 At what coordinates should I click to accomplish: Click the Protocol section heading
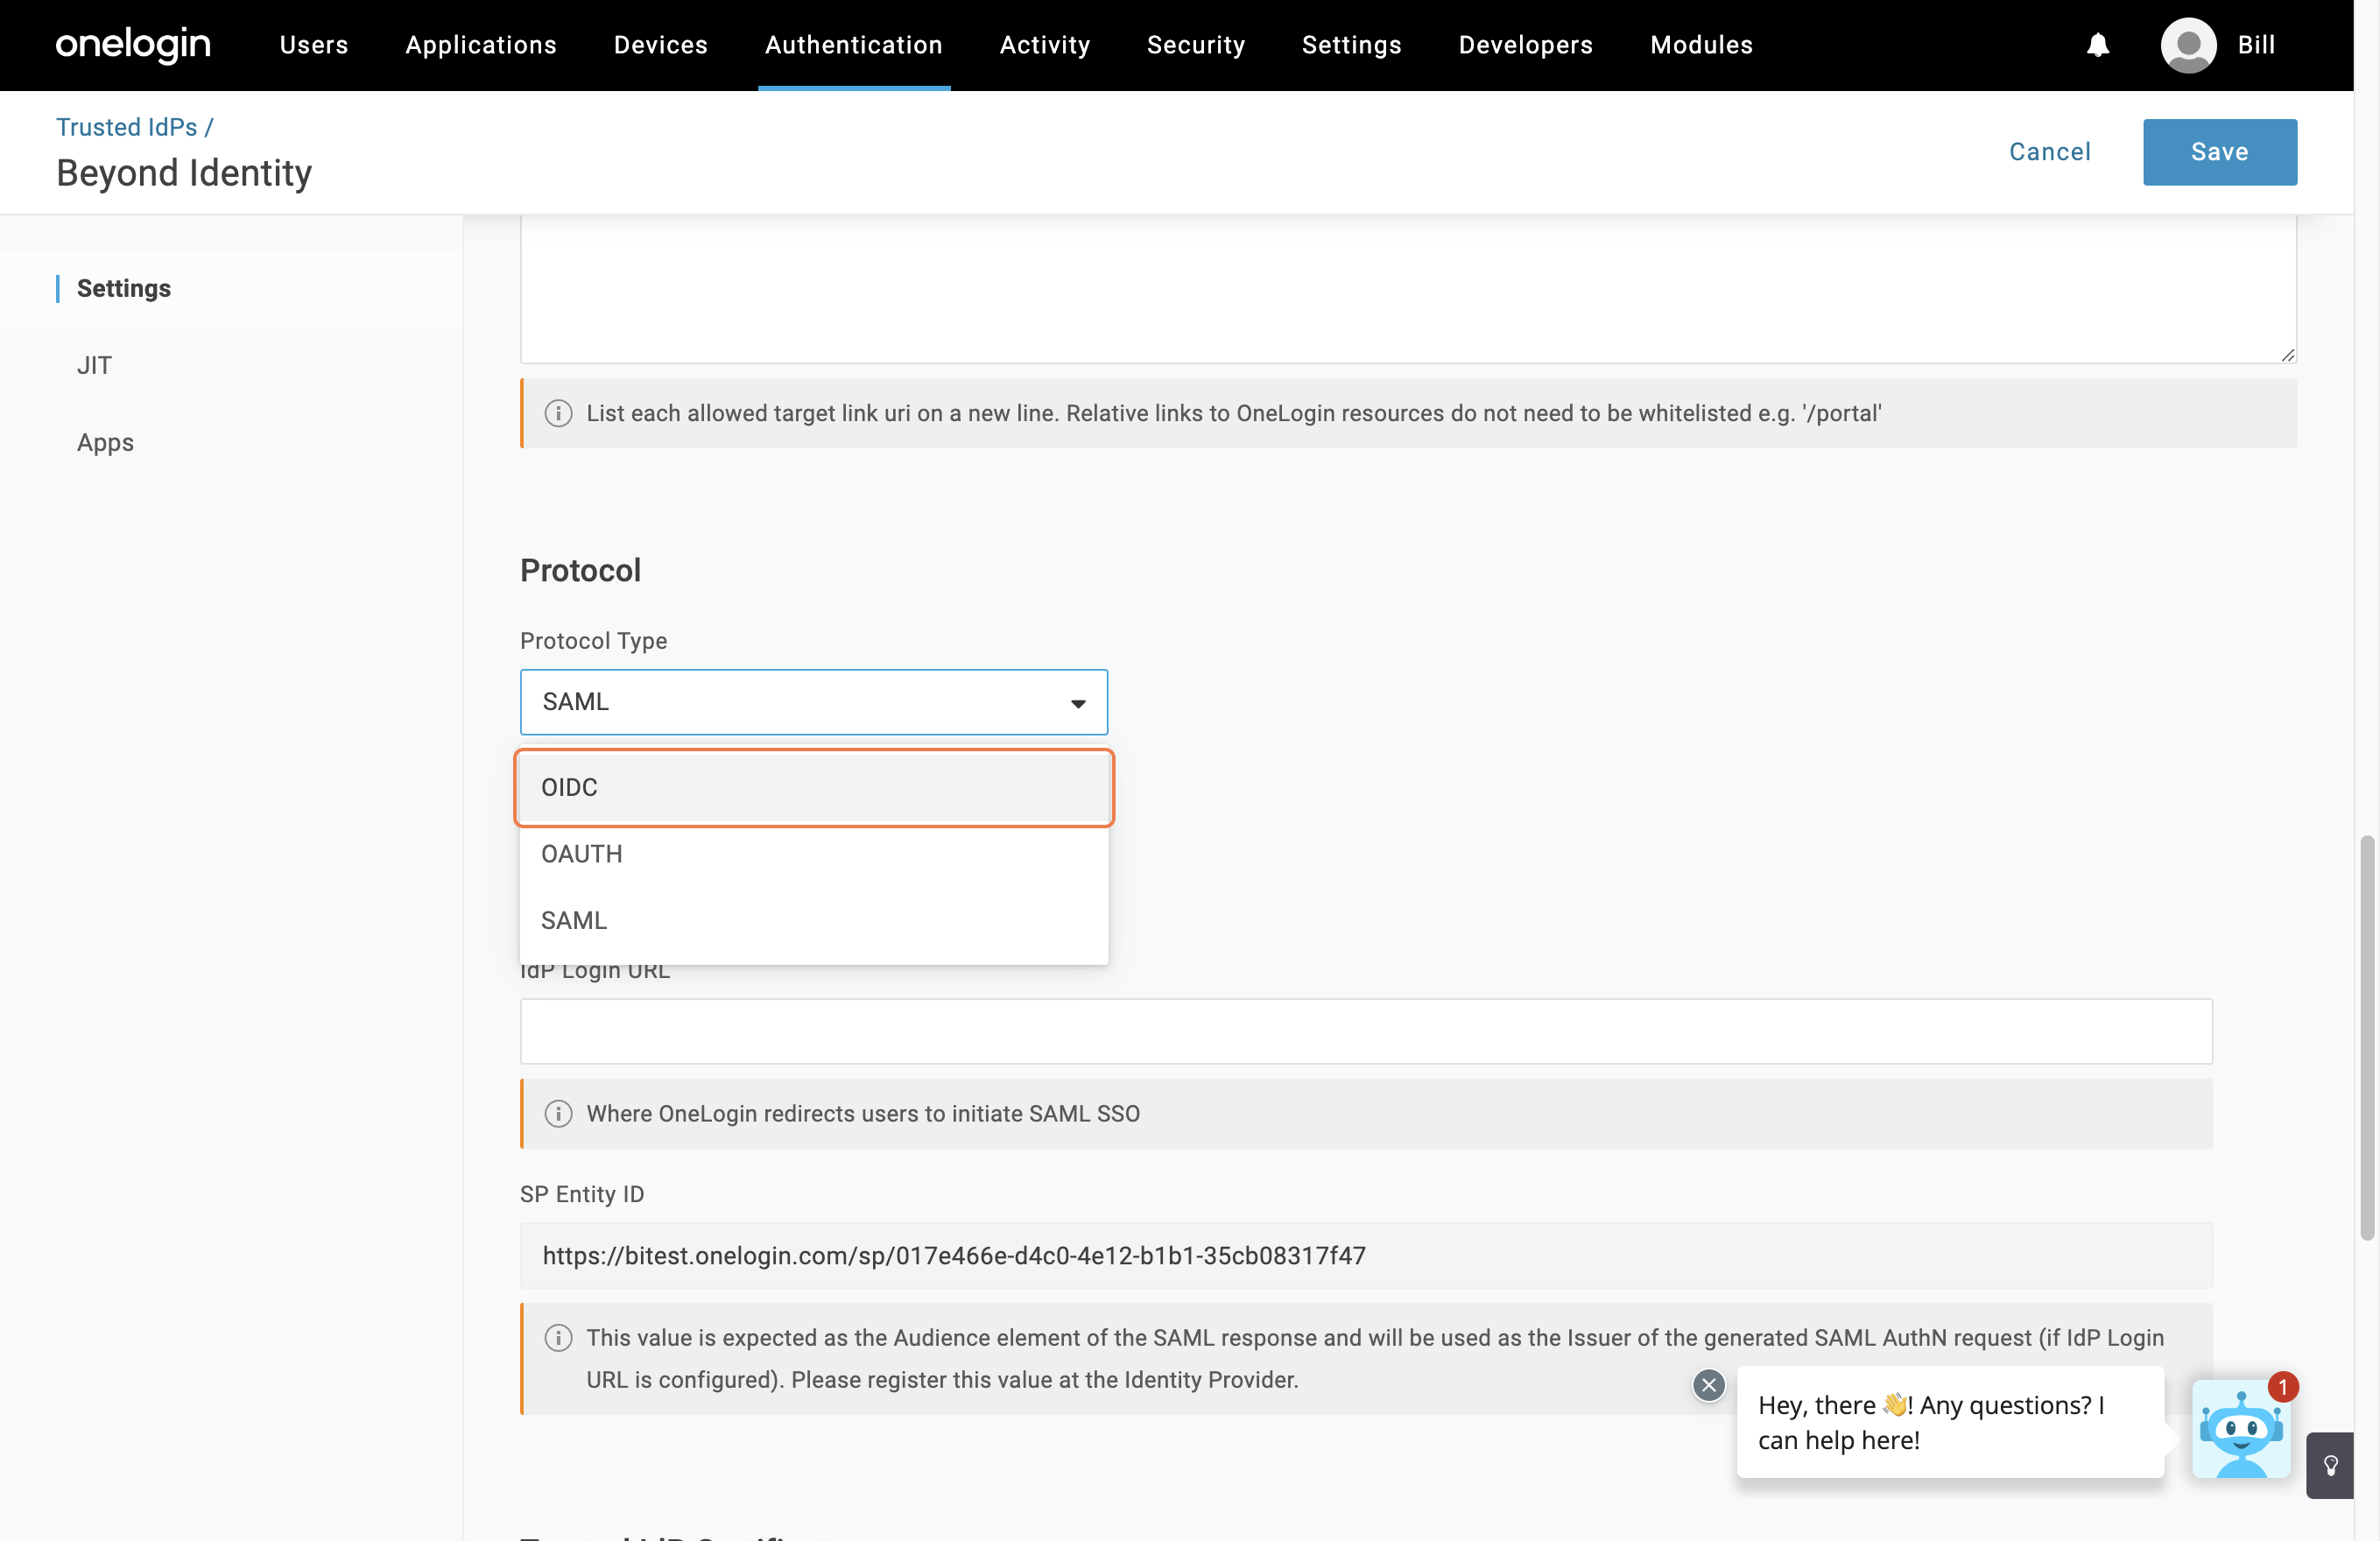tap(580, 570)
